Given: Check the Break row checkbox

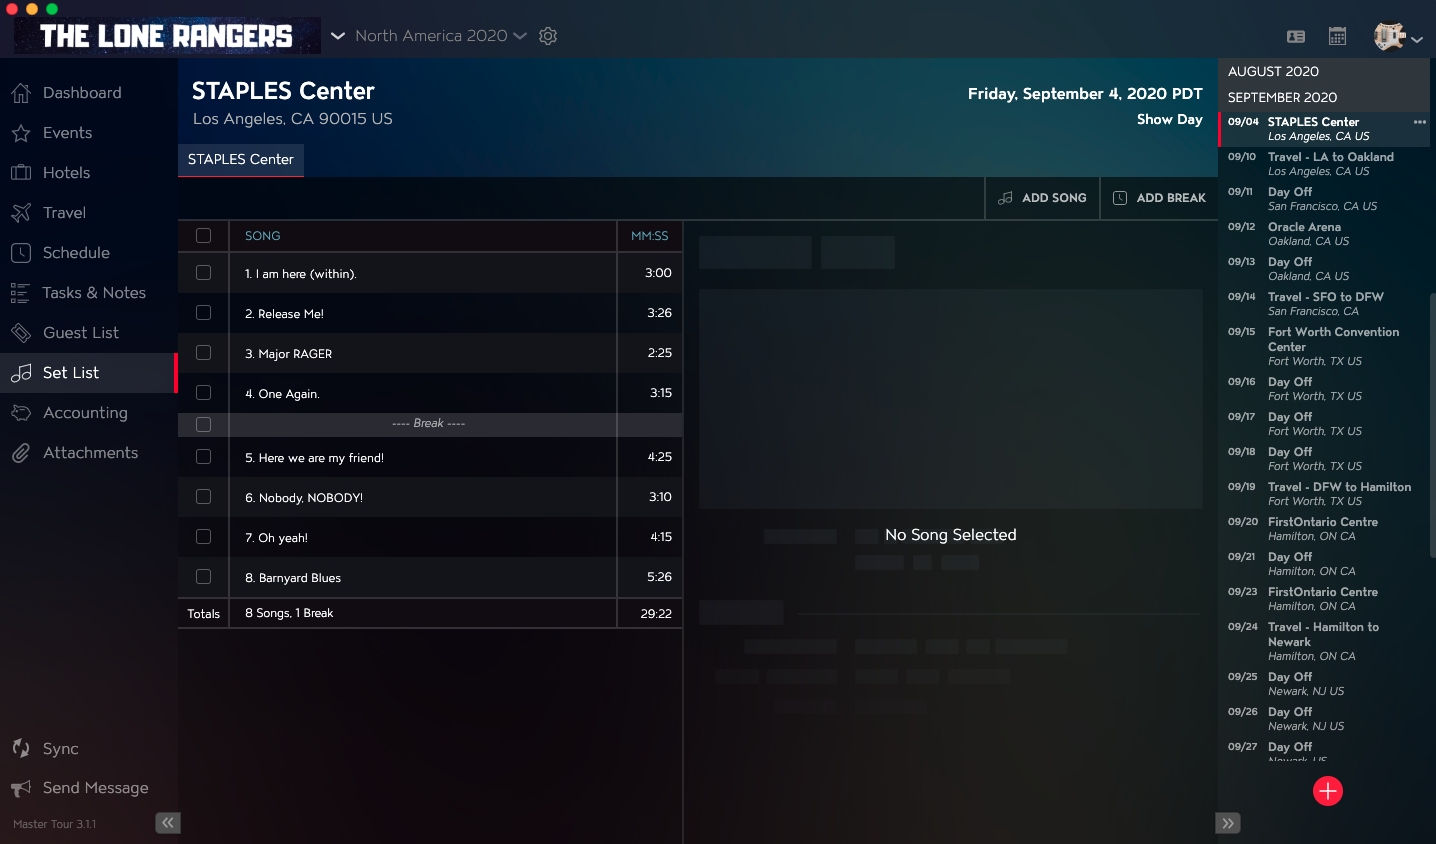Looking at the screenshot, I should tap(204, 425).
